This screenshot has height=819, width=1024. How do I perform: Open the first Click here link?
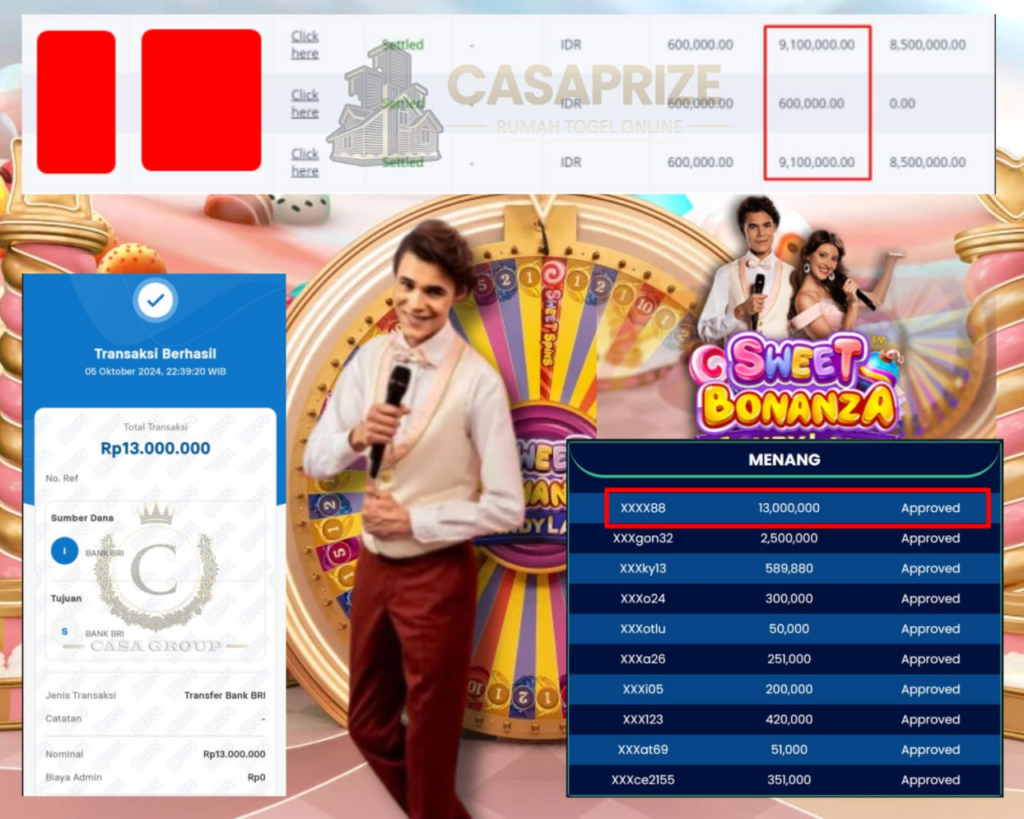point(303,44)
